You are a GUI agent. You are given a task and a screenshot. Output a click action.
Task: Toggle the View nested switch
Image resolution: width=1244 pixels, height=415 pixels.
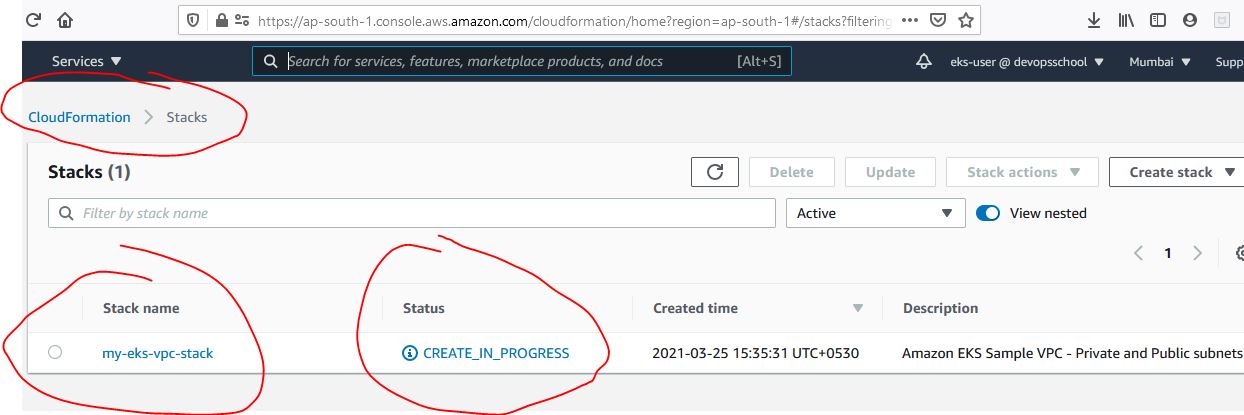coord(988,213)
